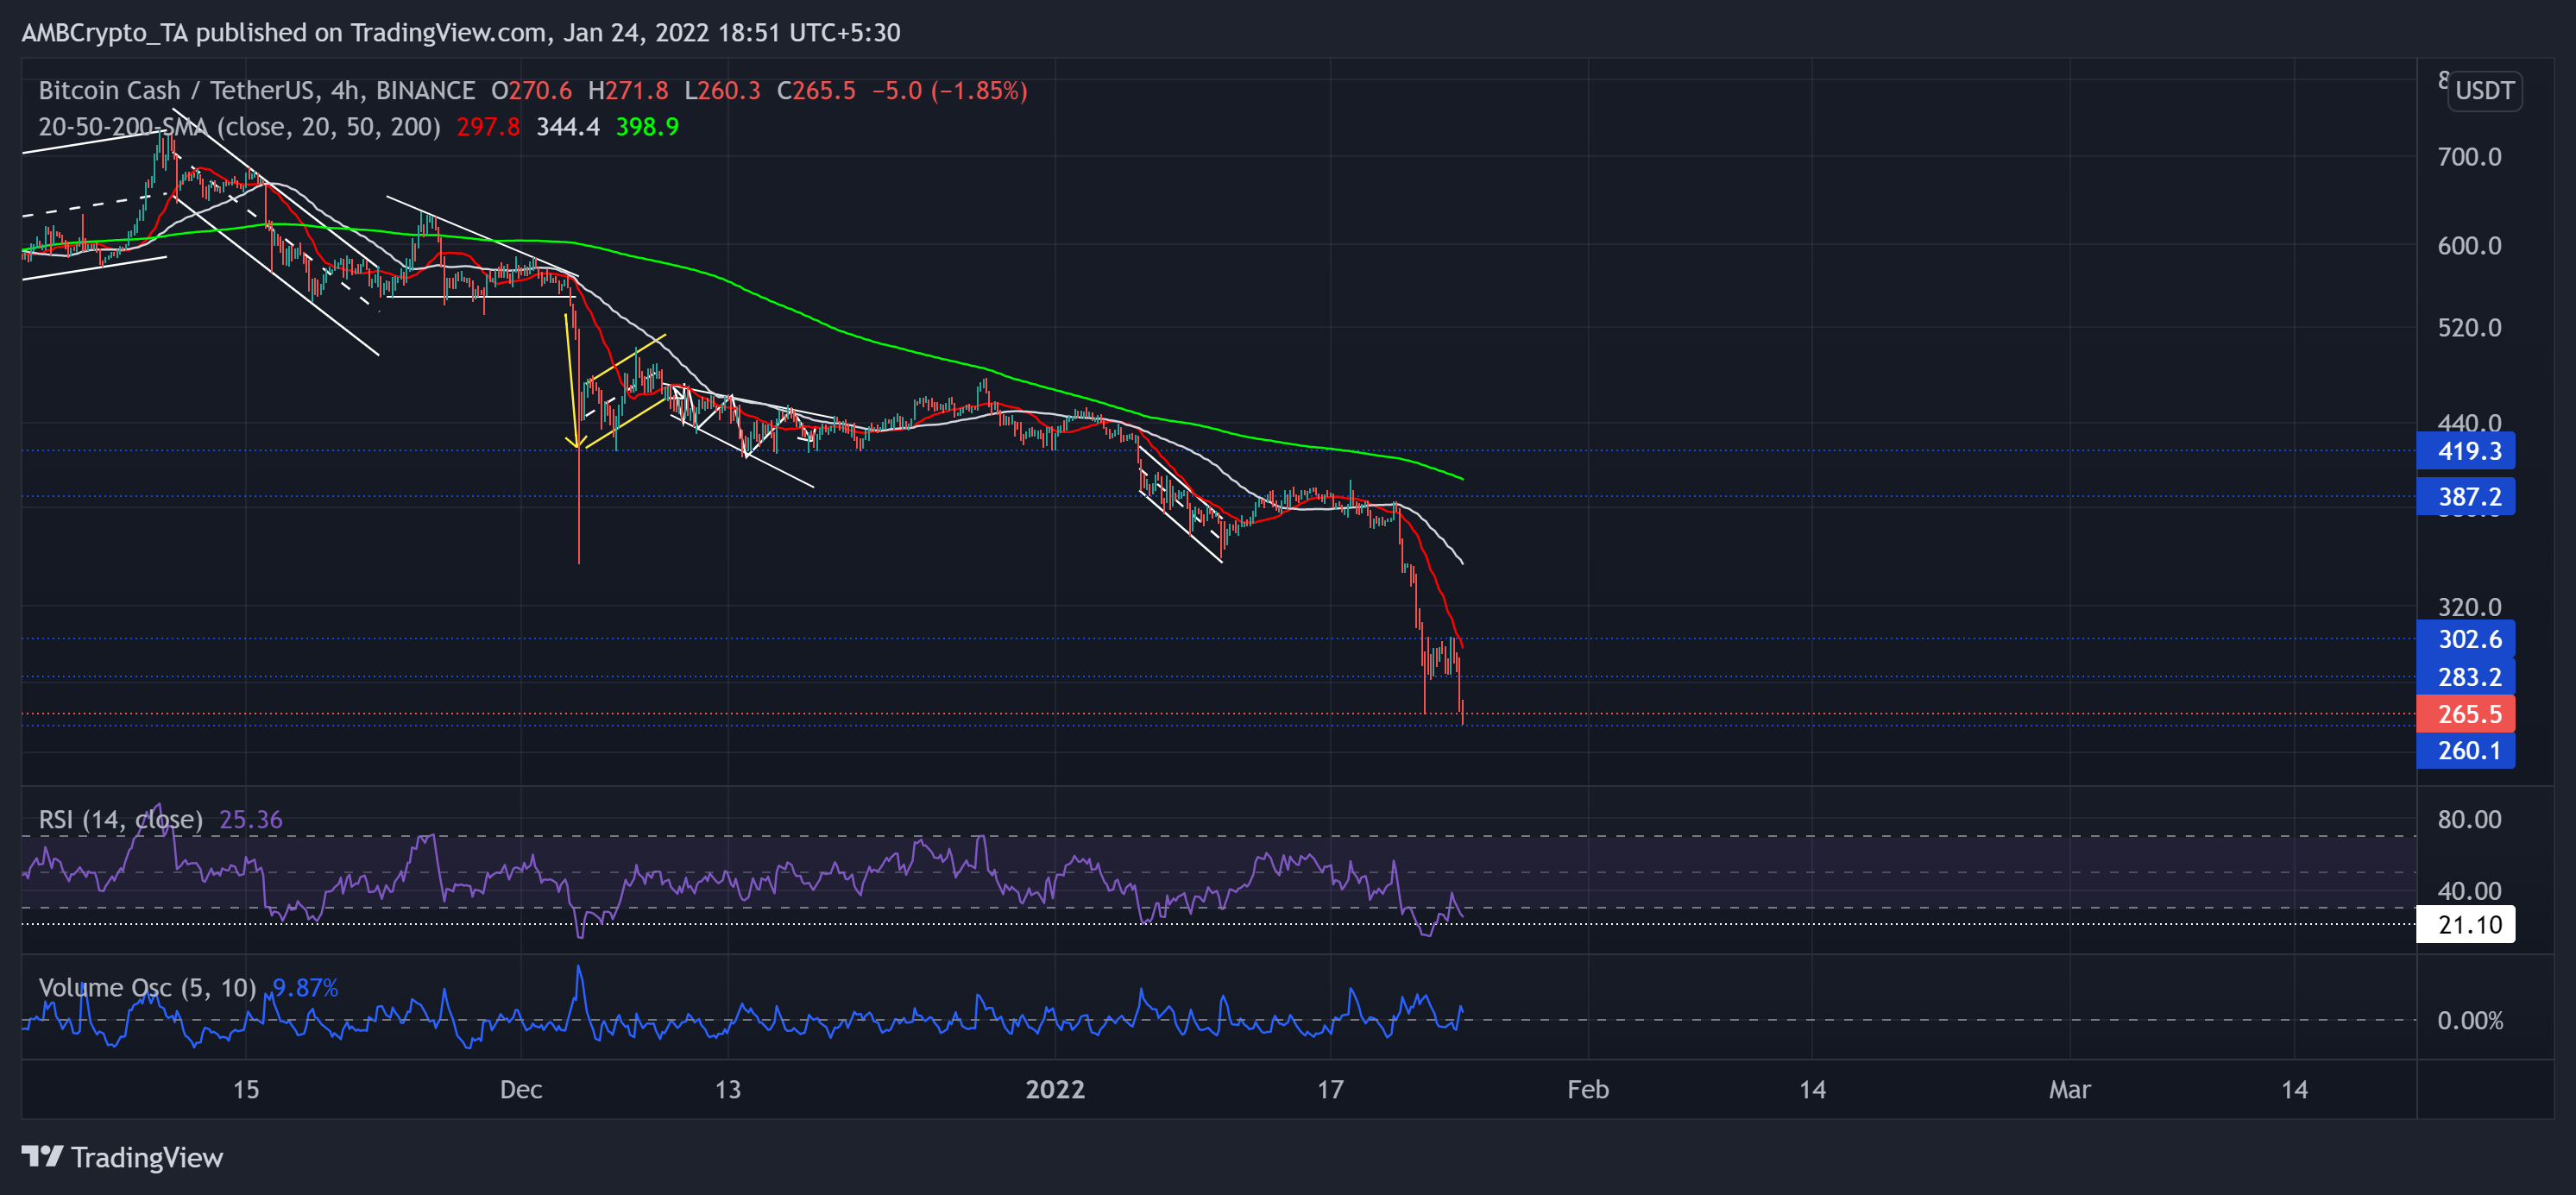The image size is (2576, 1195).
Task: Open the 20-50-200-SMA indicator label
Action: pos(240,127)
